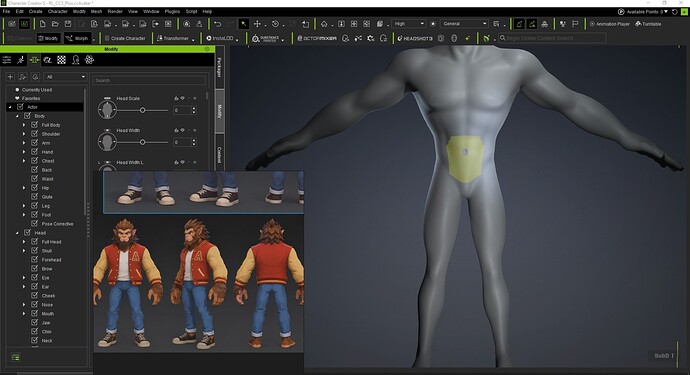
Task: Export the character with the arrow icon
Action: coord(155,24)
